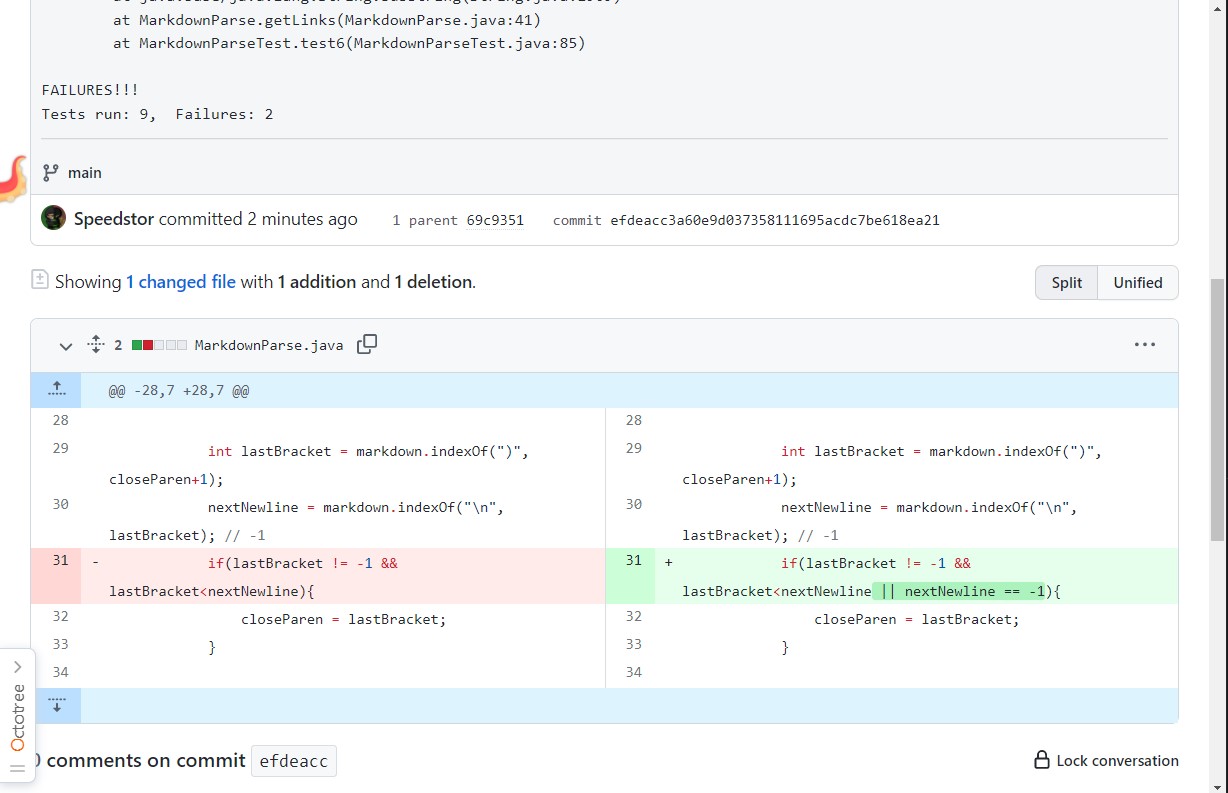Click the Octotree hamburger handle icon
Screen dimensions: 1228x793
[17, 768]
